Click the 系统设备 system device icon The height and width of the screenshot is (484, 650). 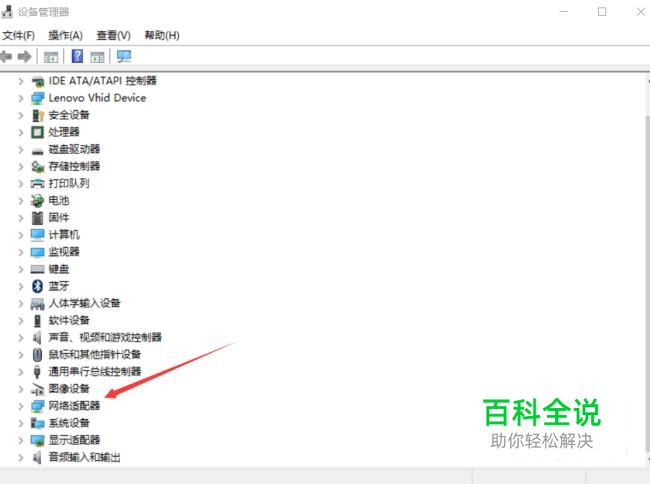pyautogui.click(x=38, y=423)
